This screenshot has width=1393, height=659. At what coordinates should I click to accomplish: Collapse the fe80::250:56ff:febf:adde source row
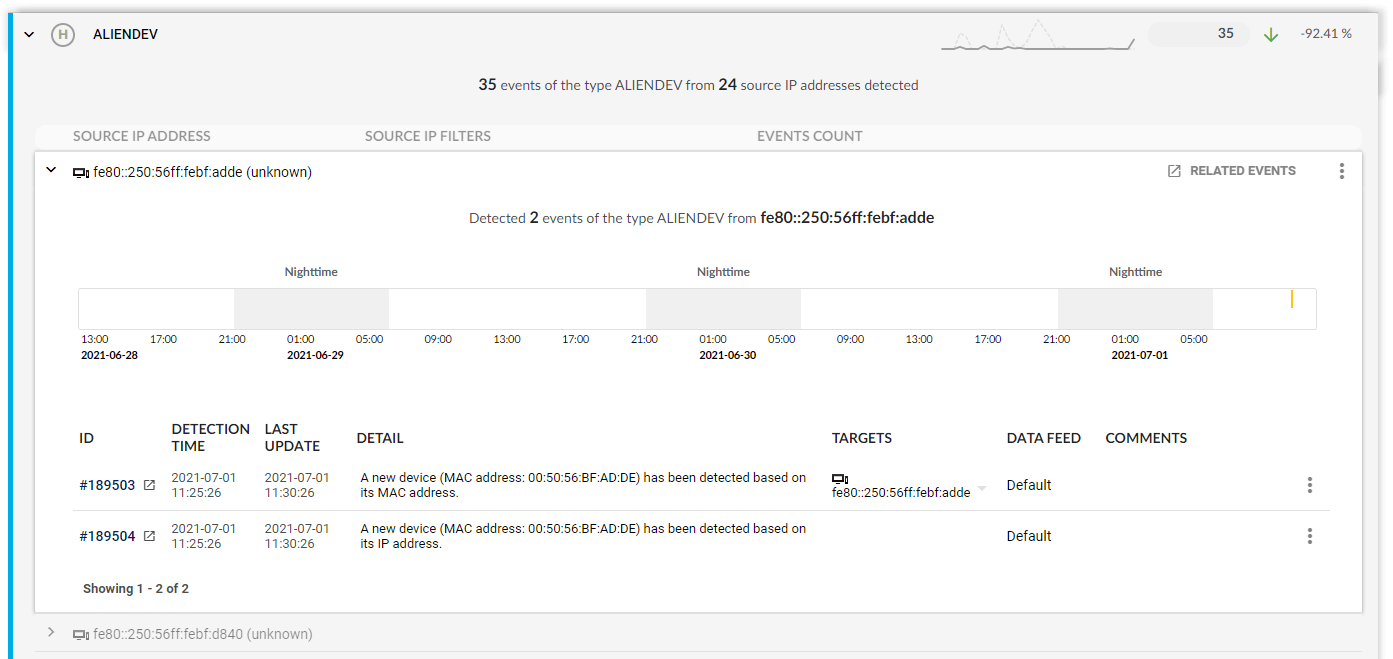point(51,171)
